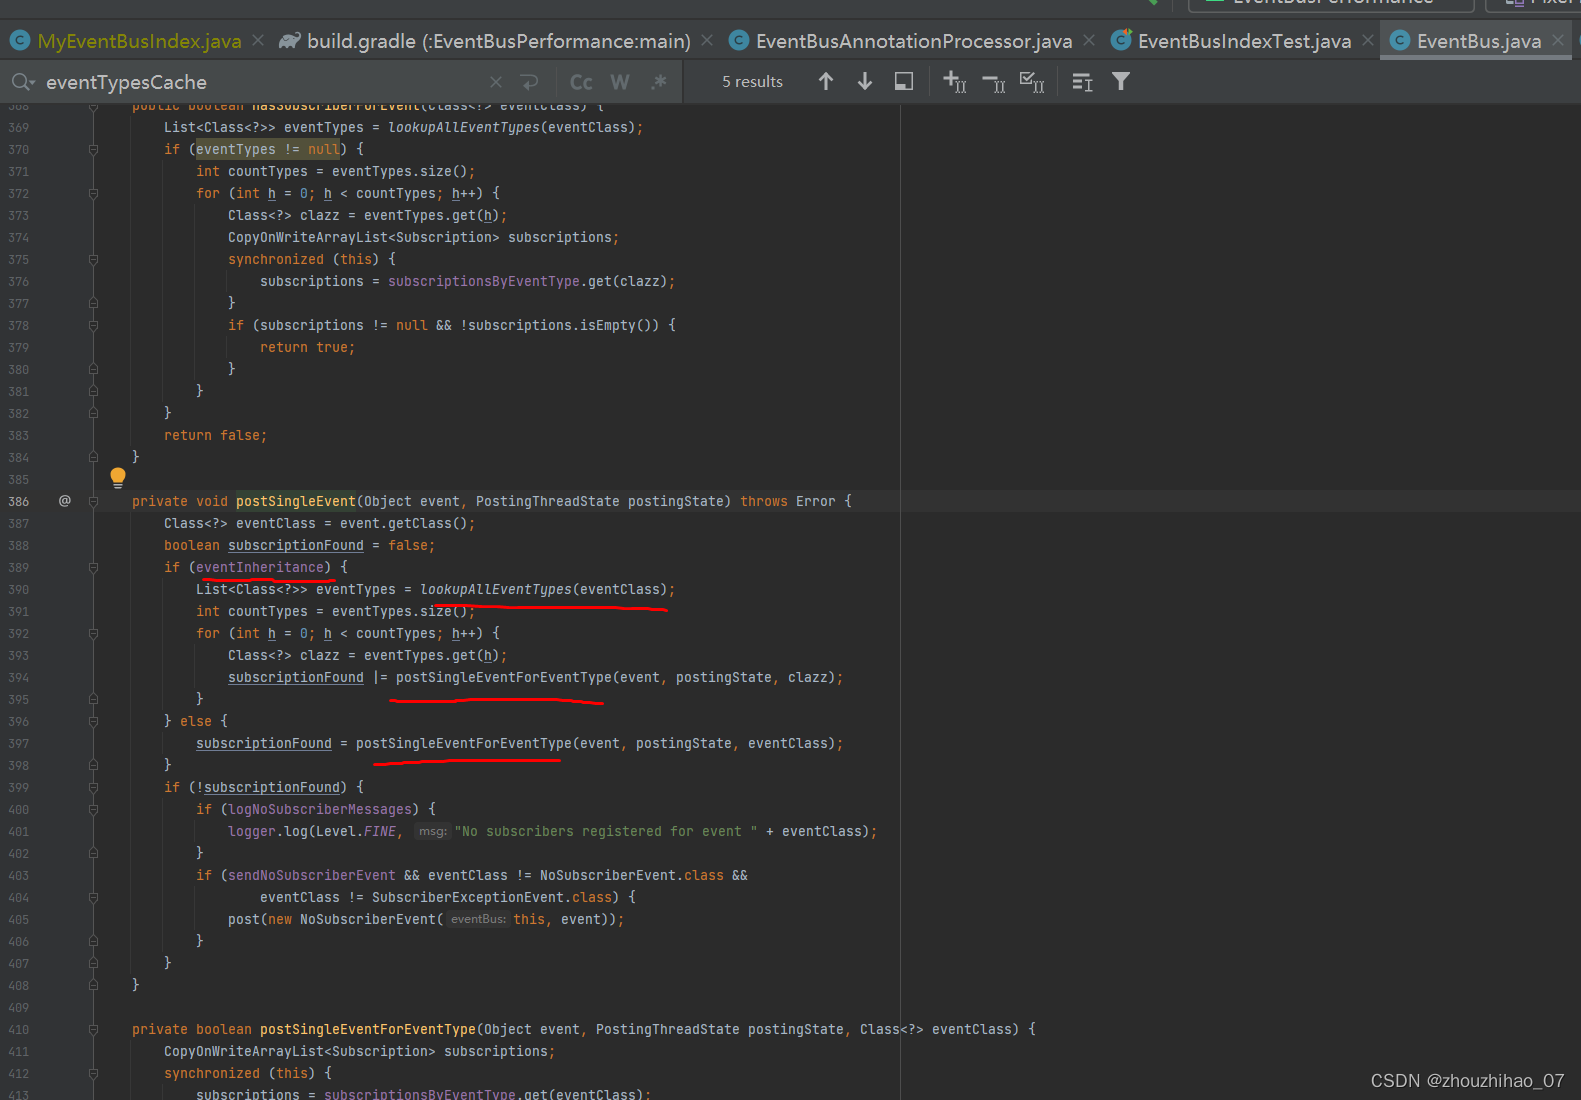The height and width of the screenshot is (1100, 1581).
Task: Collapse synchronized block at line 375
Action: 93,259
